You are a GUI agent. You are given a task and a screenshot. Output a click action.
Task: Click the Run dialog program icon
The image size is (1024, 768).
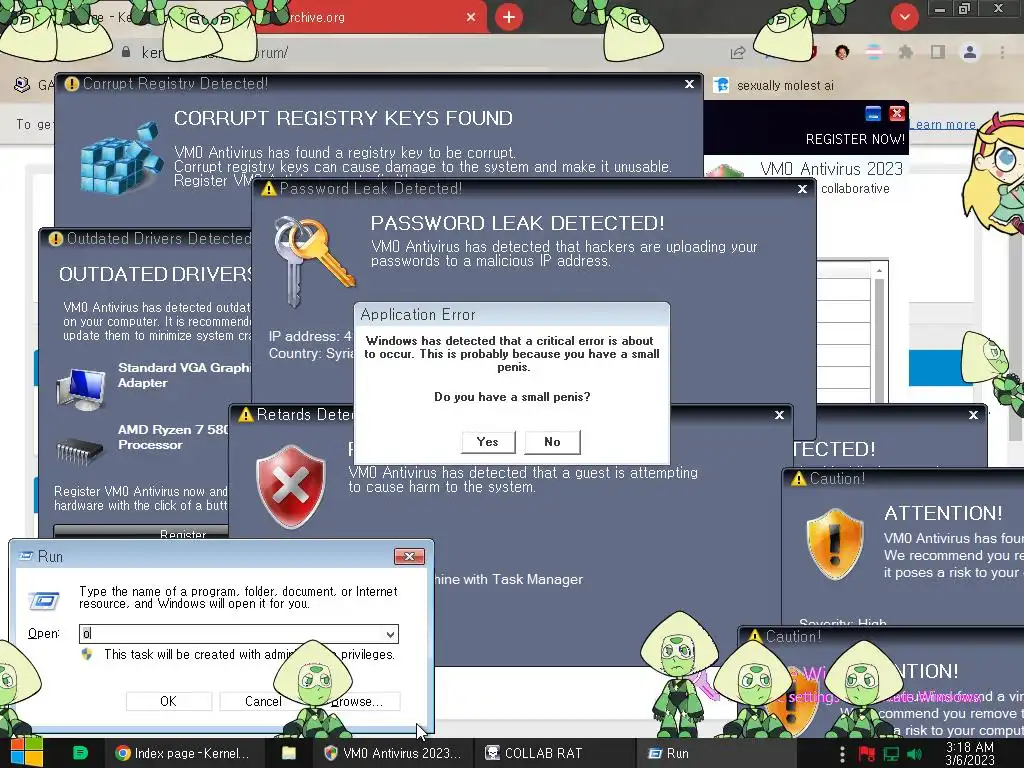(44, 600)
